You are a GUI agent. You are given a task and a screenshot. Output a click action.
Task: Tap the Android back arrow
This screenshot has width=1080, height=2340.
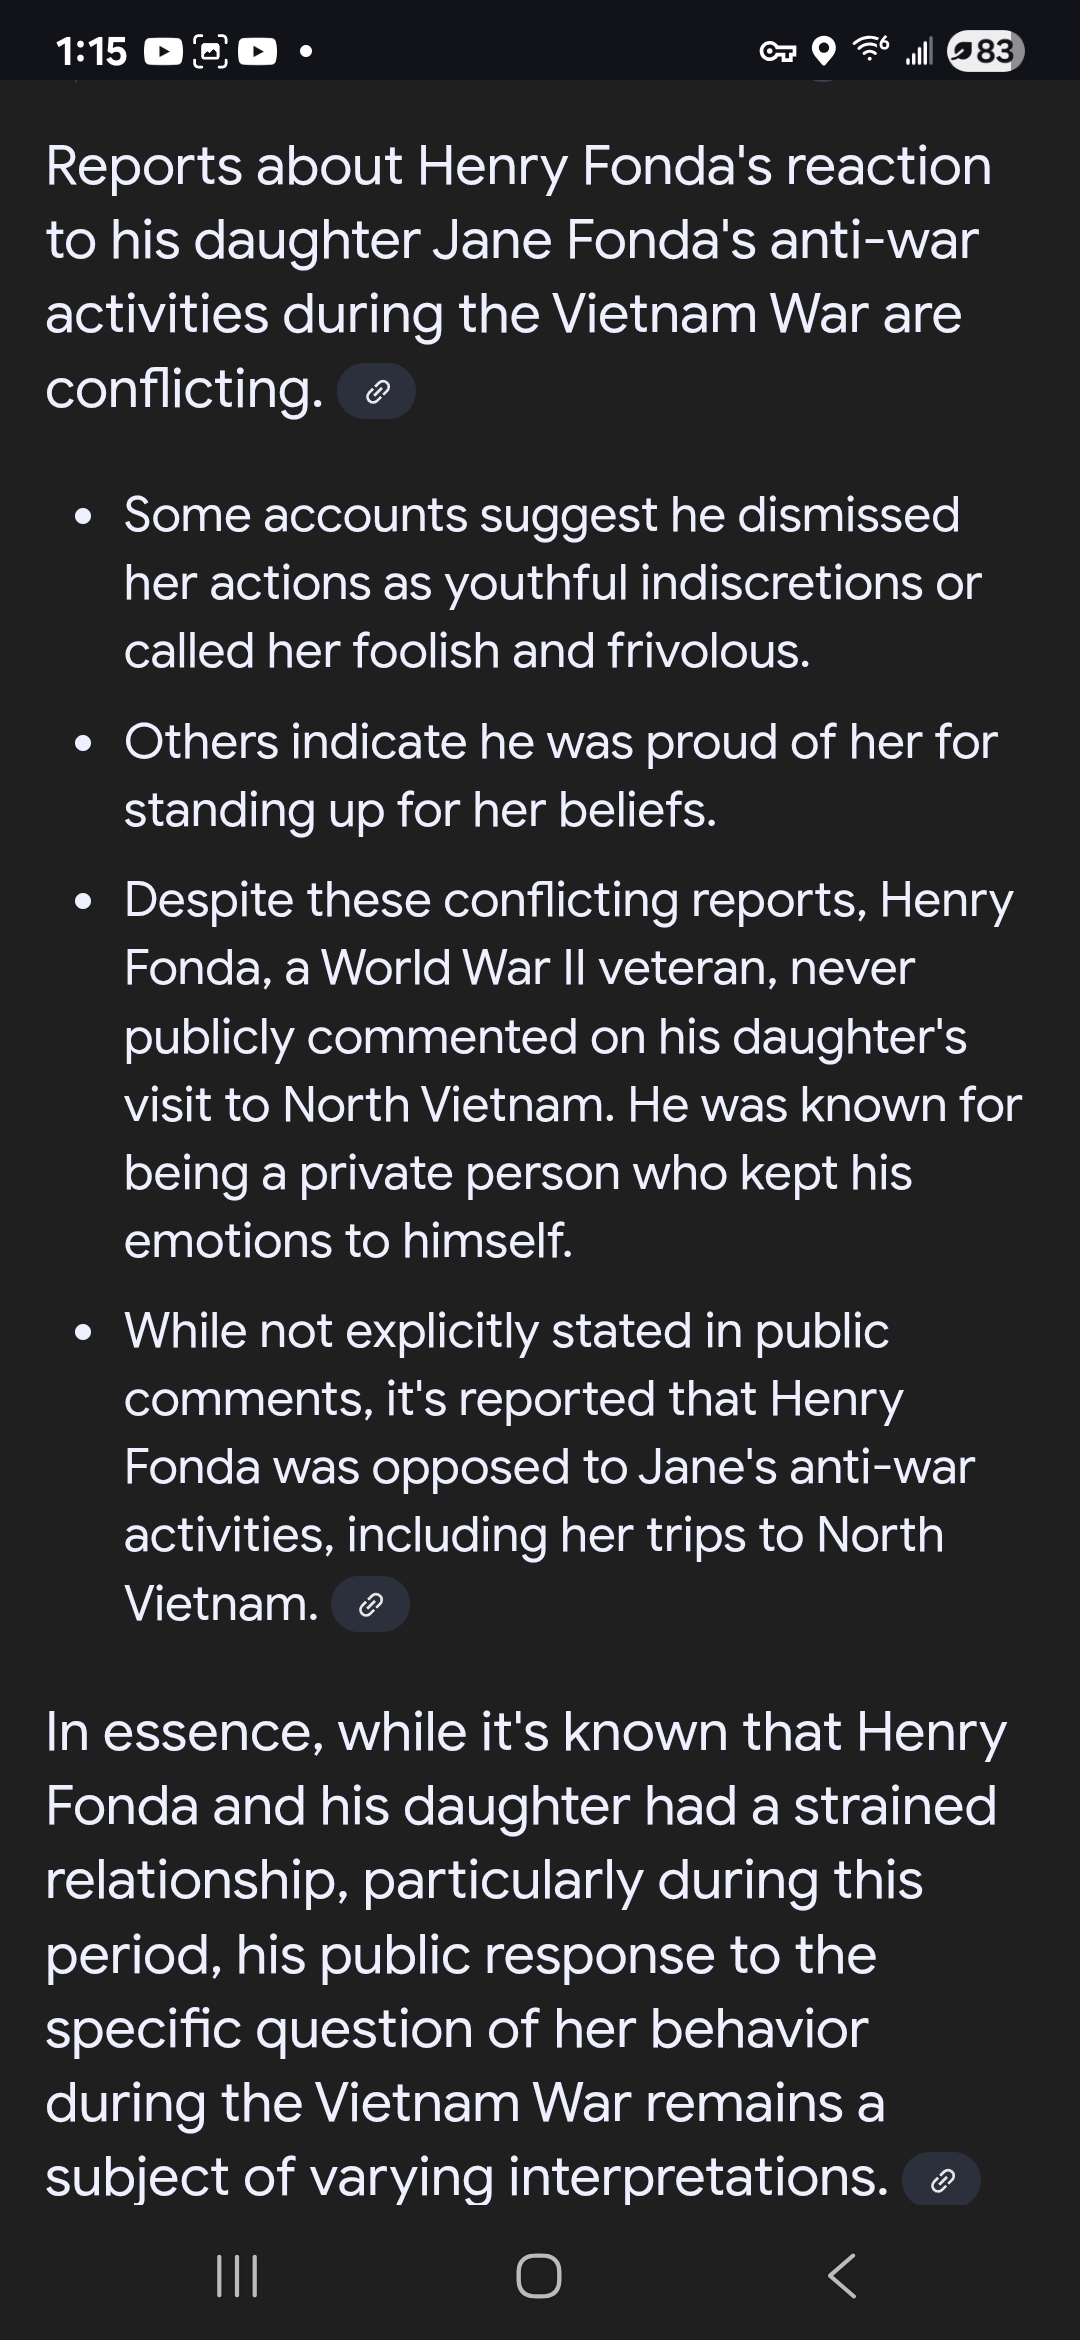pos(842,2276)
